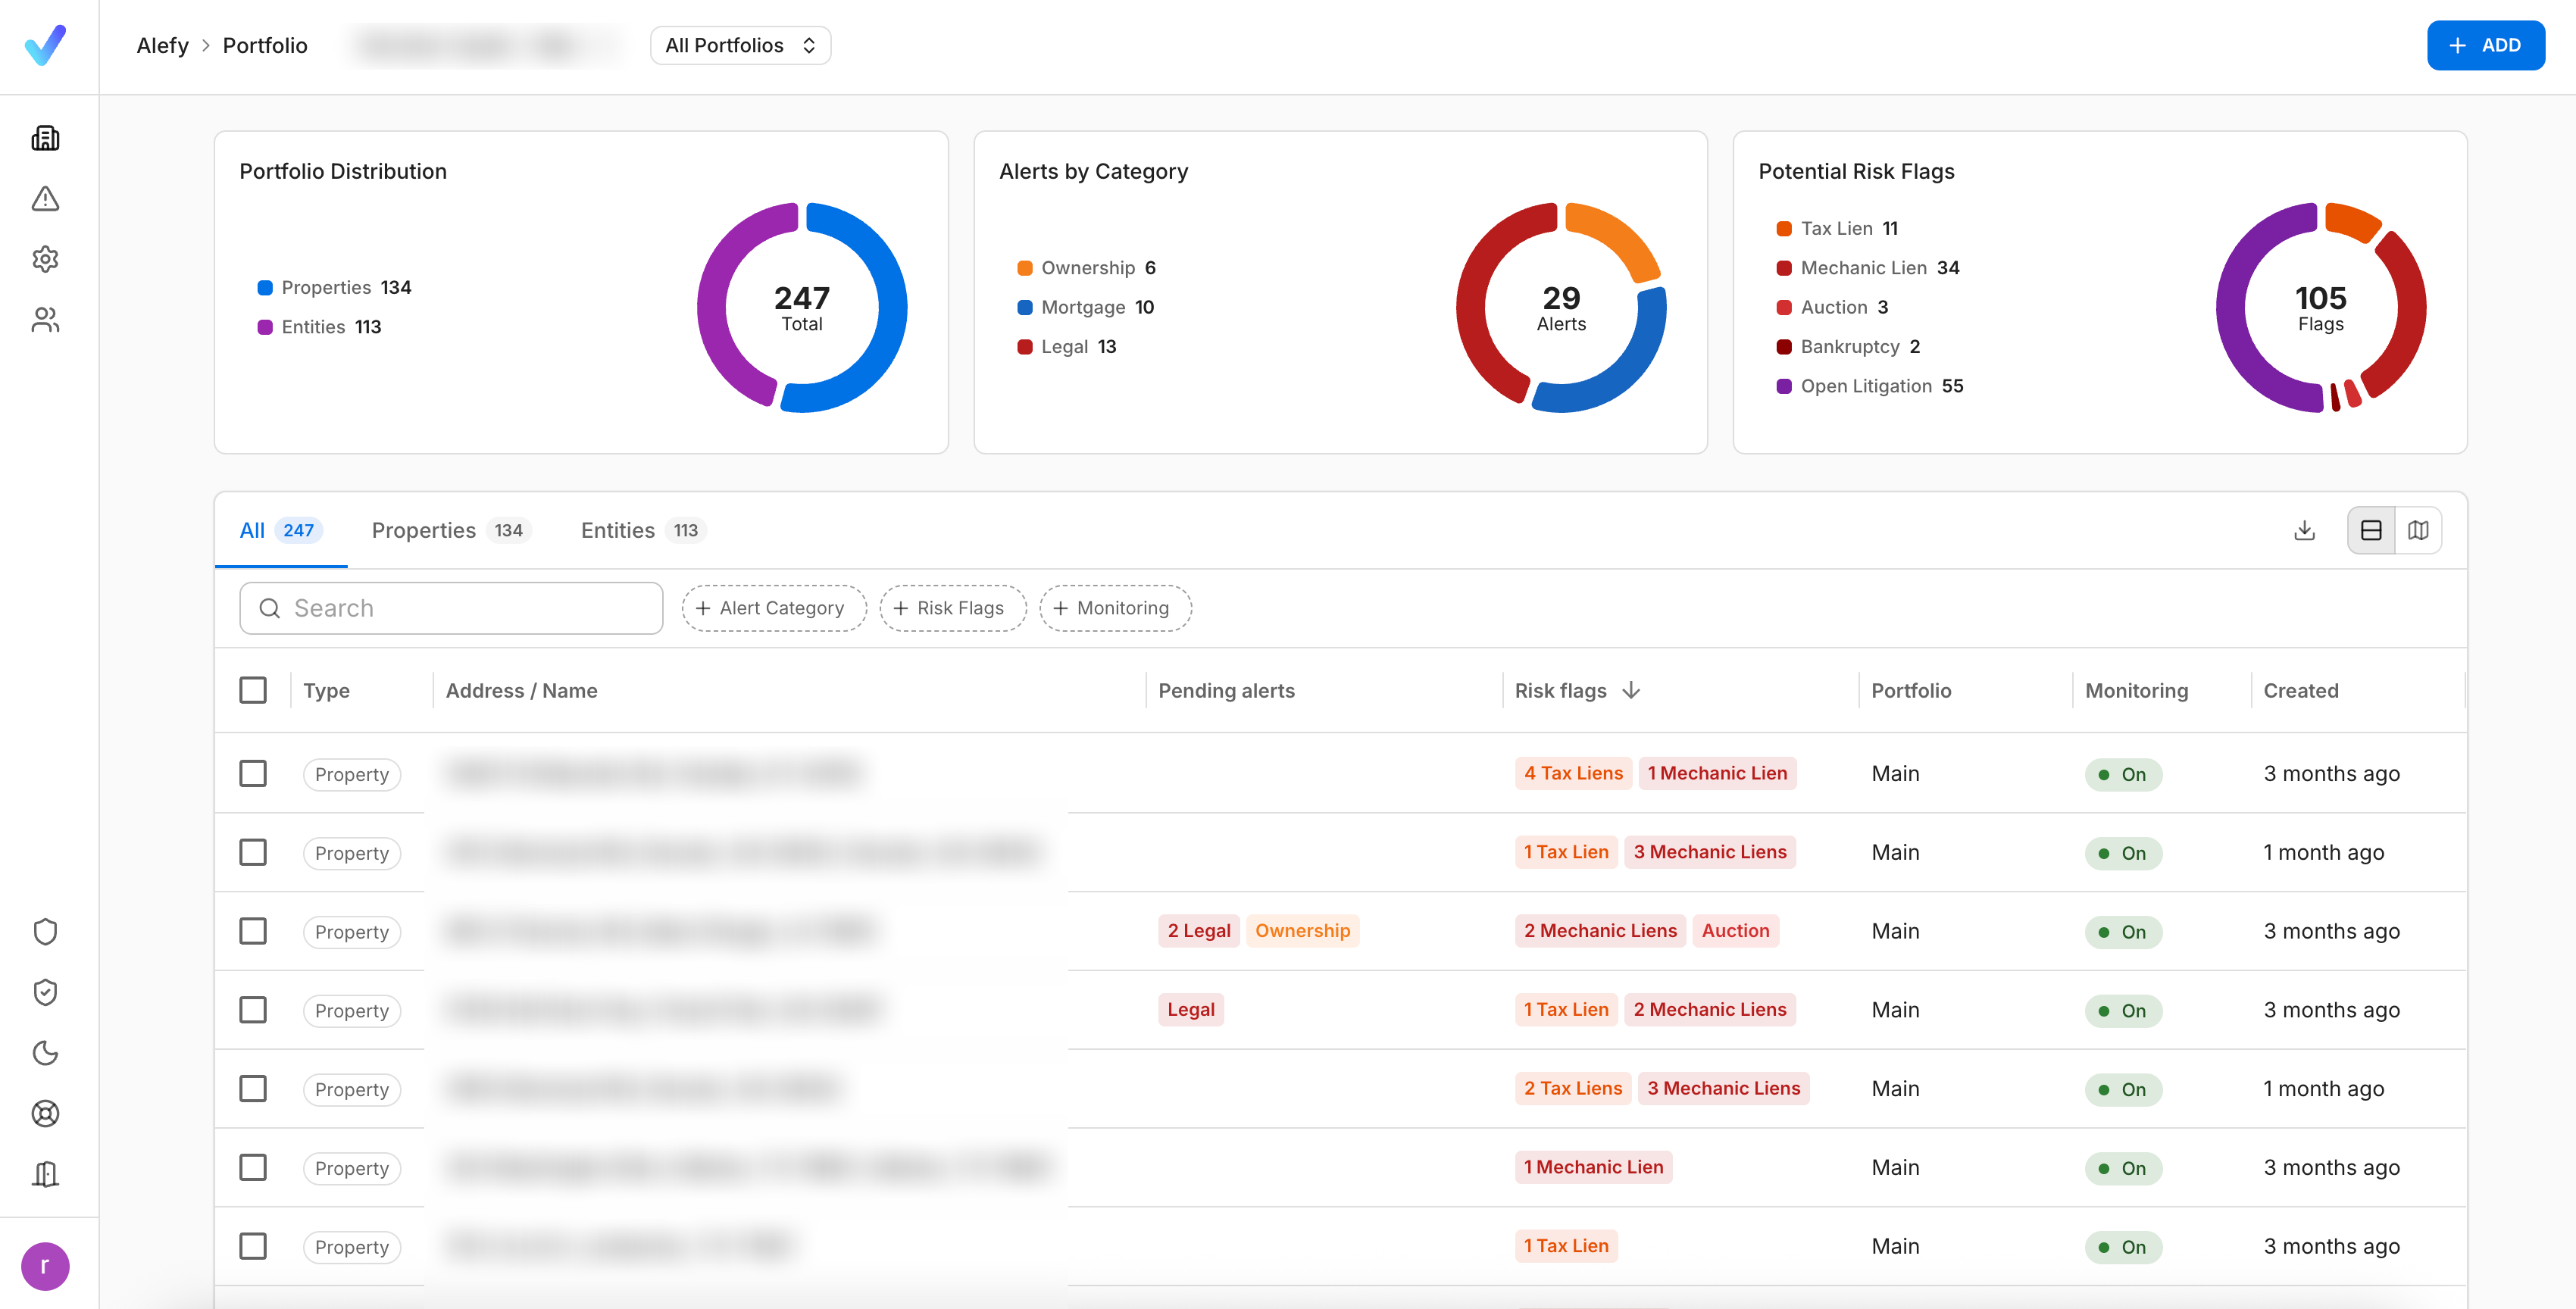Click the exit door sidebar icon
The height and width of the screenshot is (1309, 2576).
tap(45, 1174)
